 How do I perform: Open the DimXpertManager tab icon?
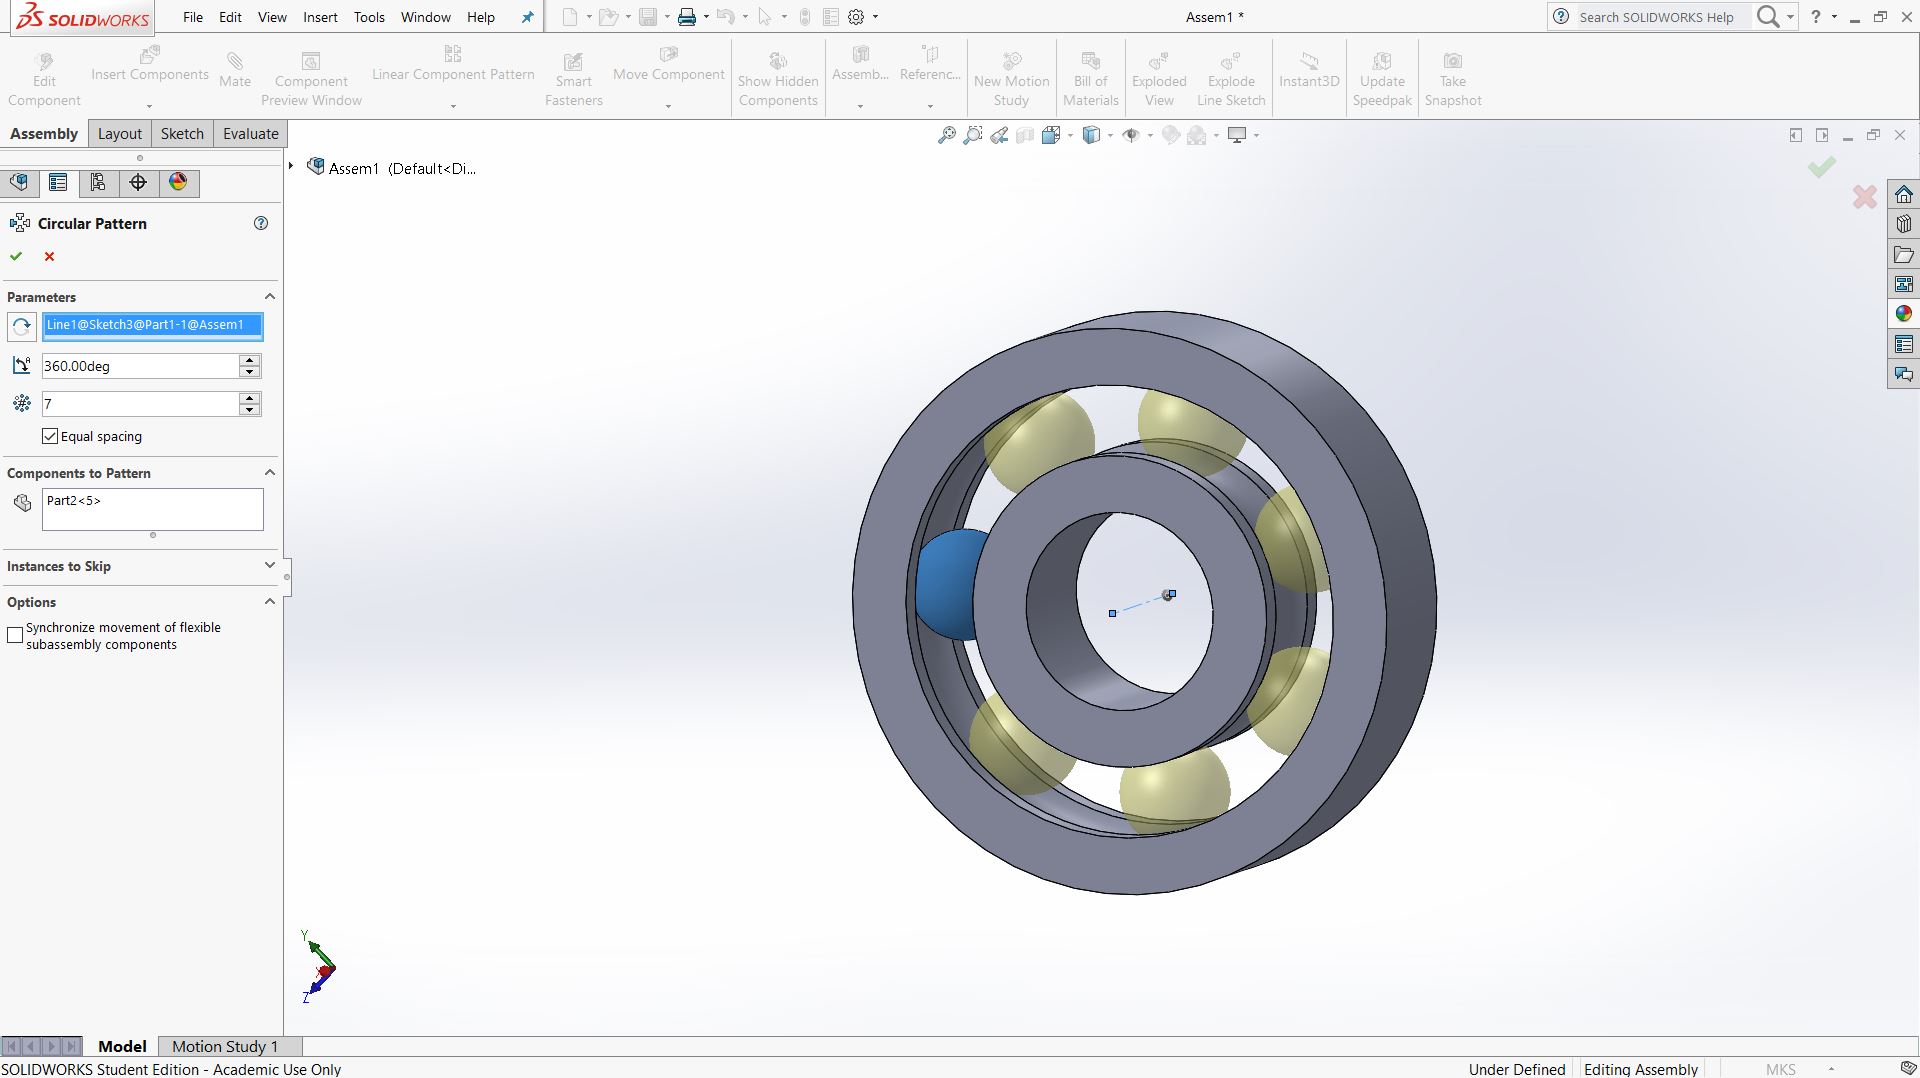(x=138, y=182)
